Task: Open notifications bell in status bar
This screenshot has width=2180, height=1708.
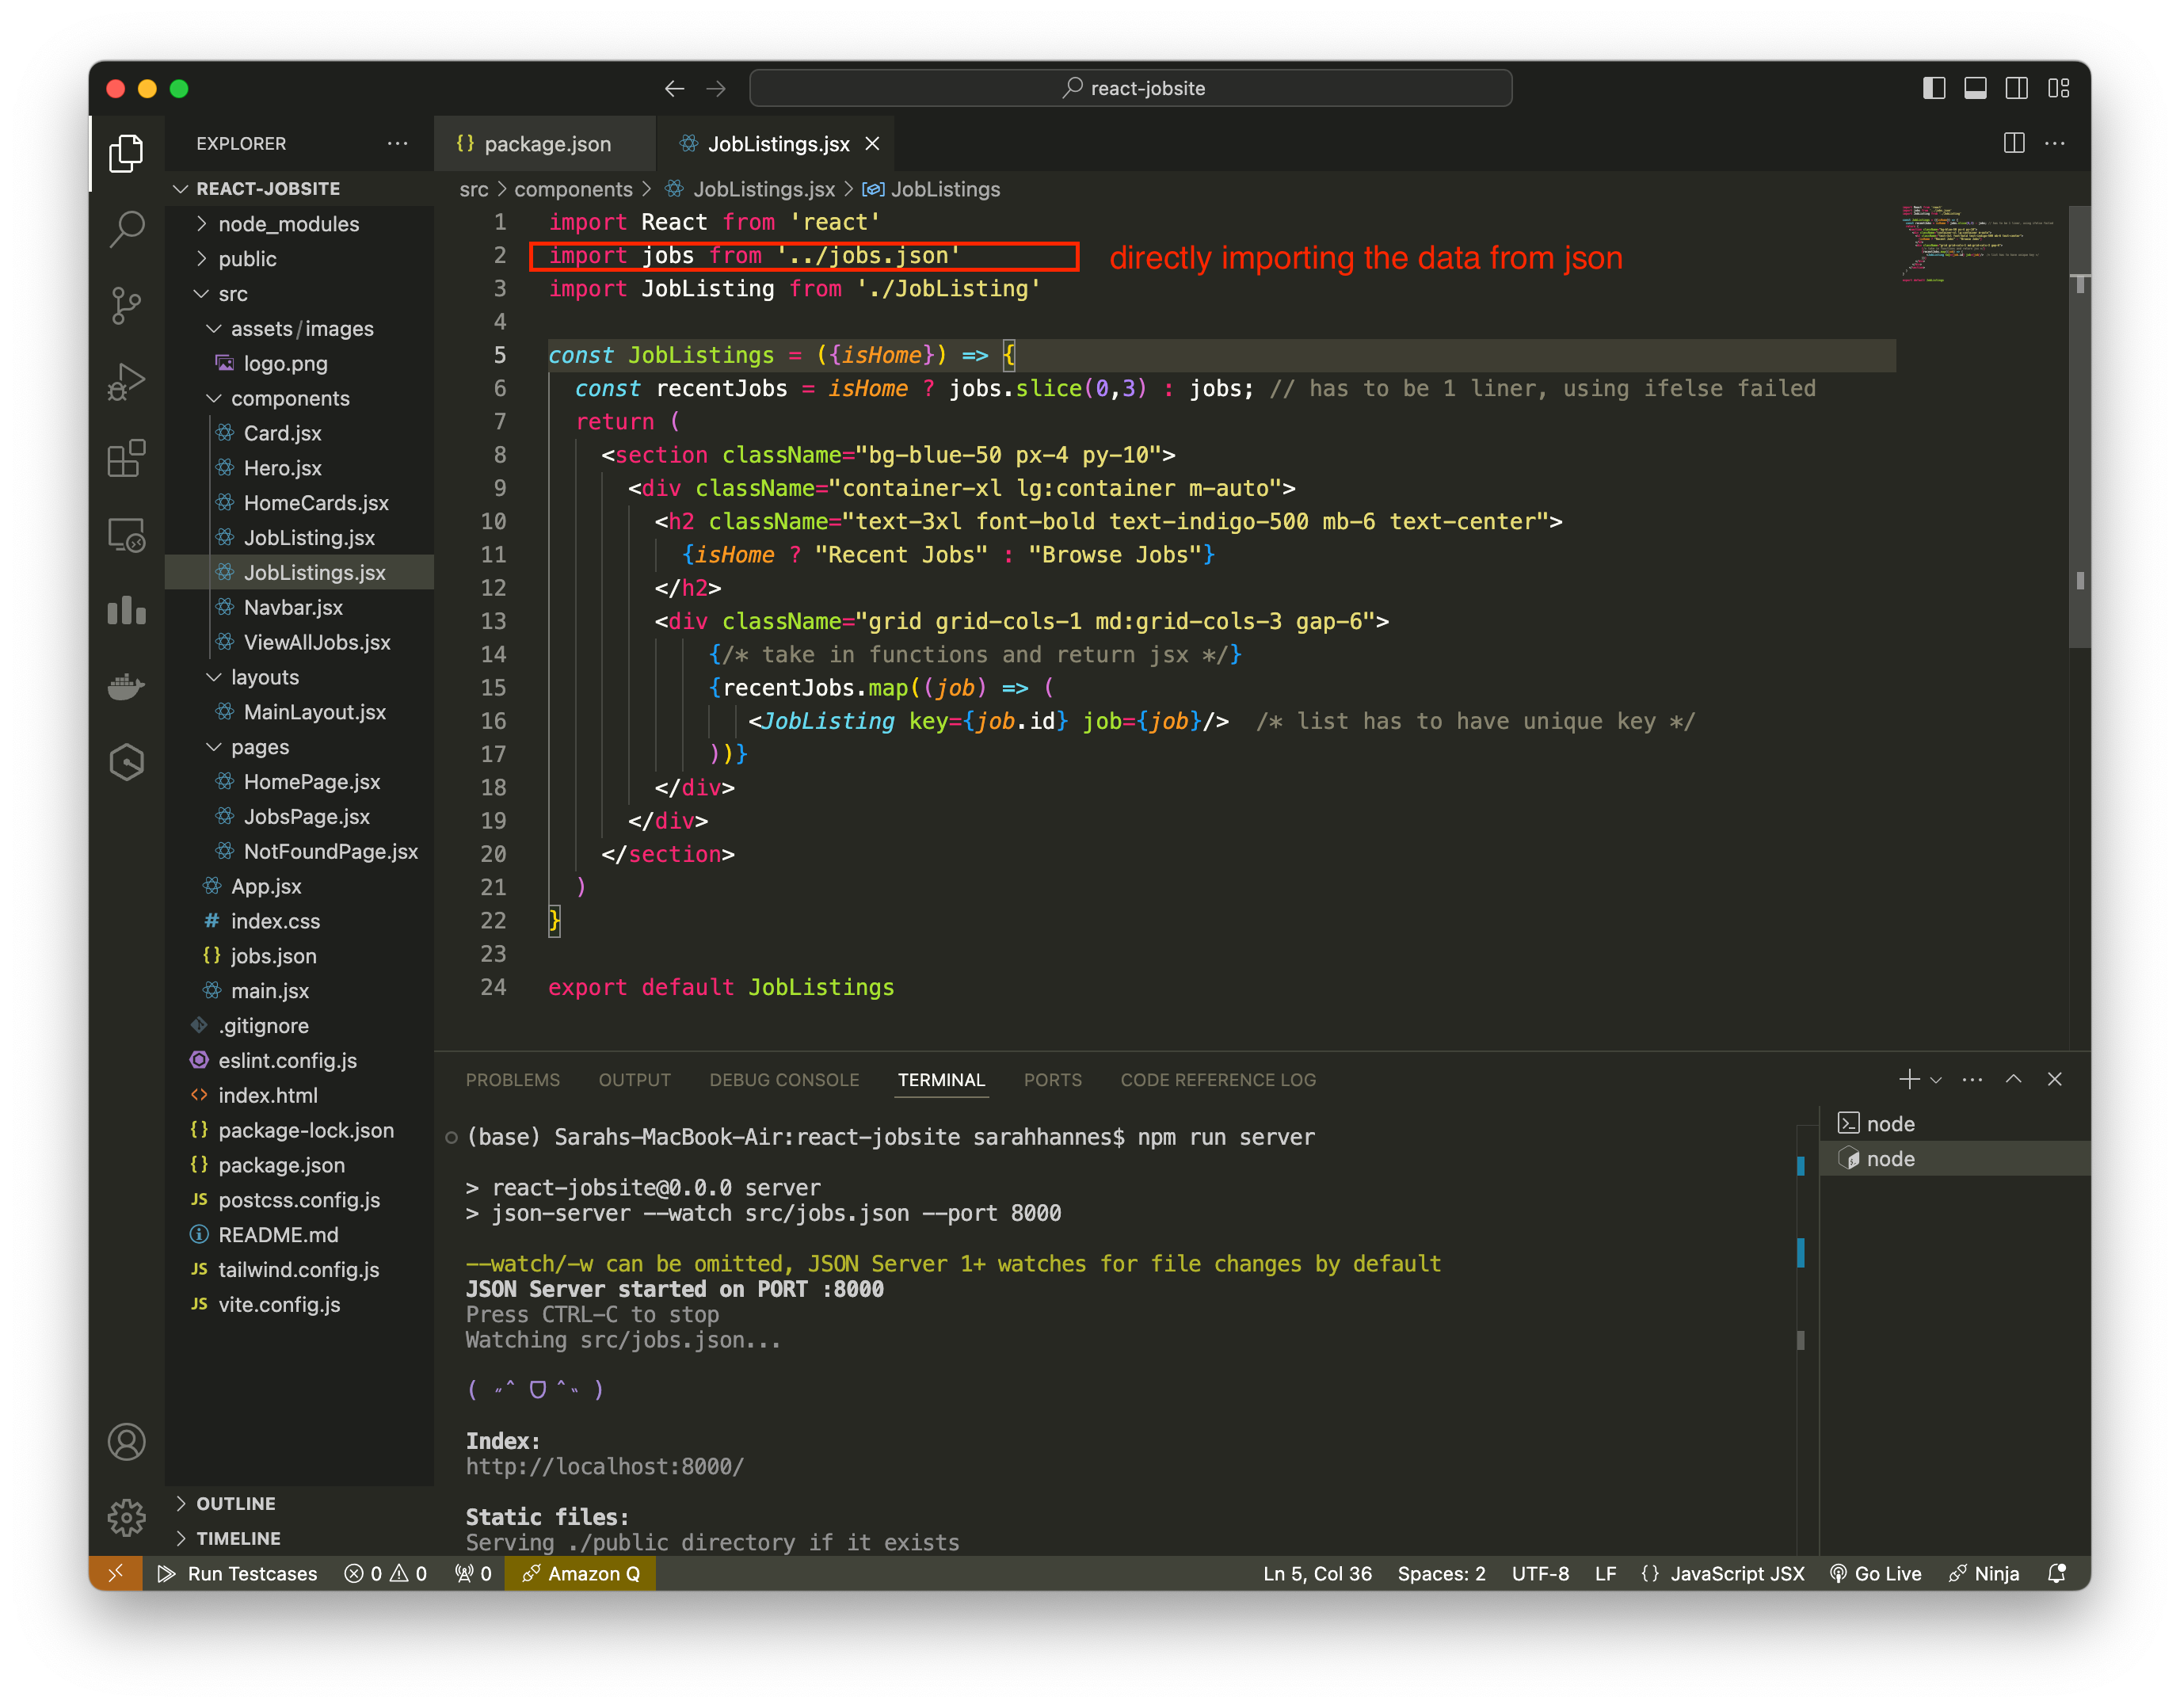Action: (2056, 1573)
